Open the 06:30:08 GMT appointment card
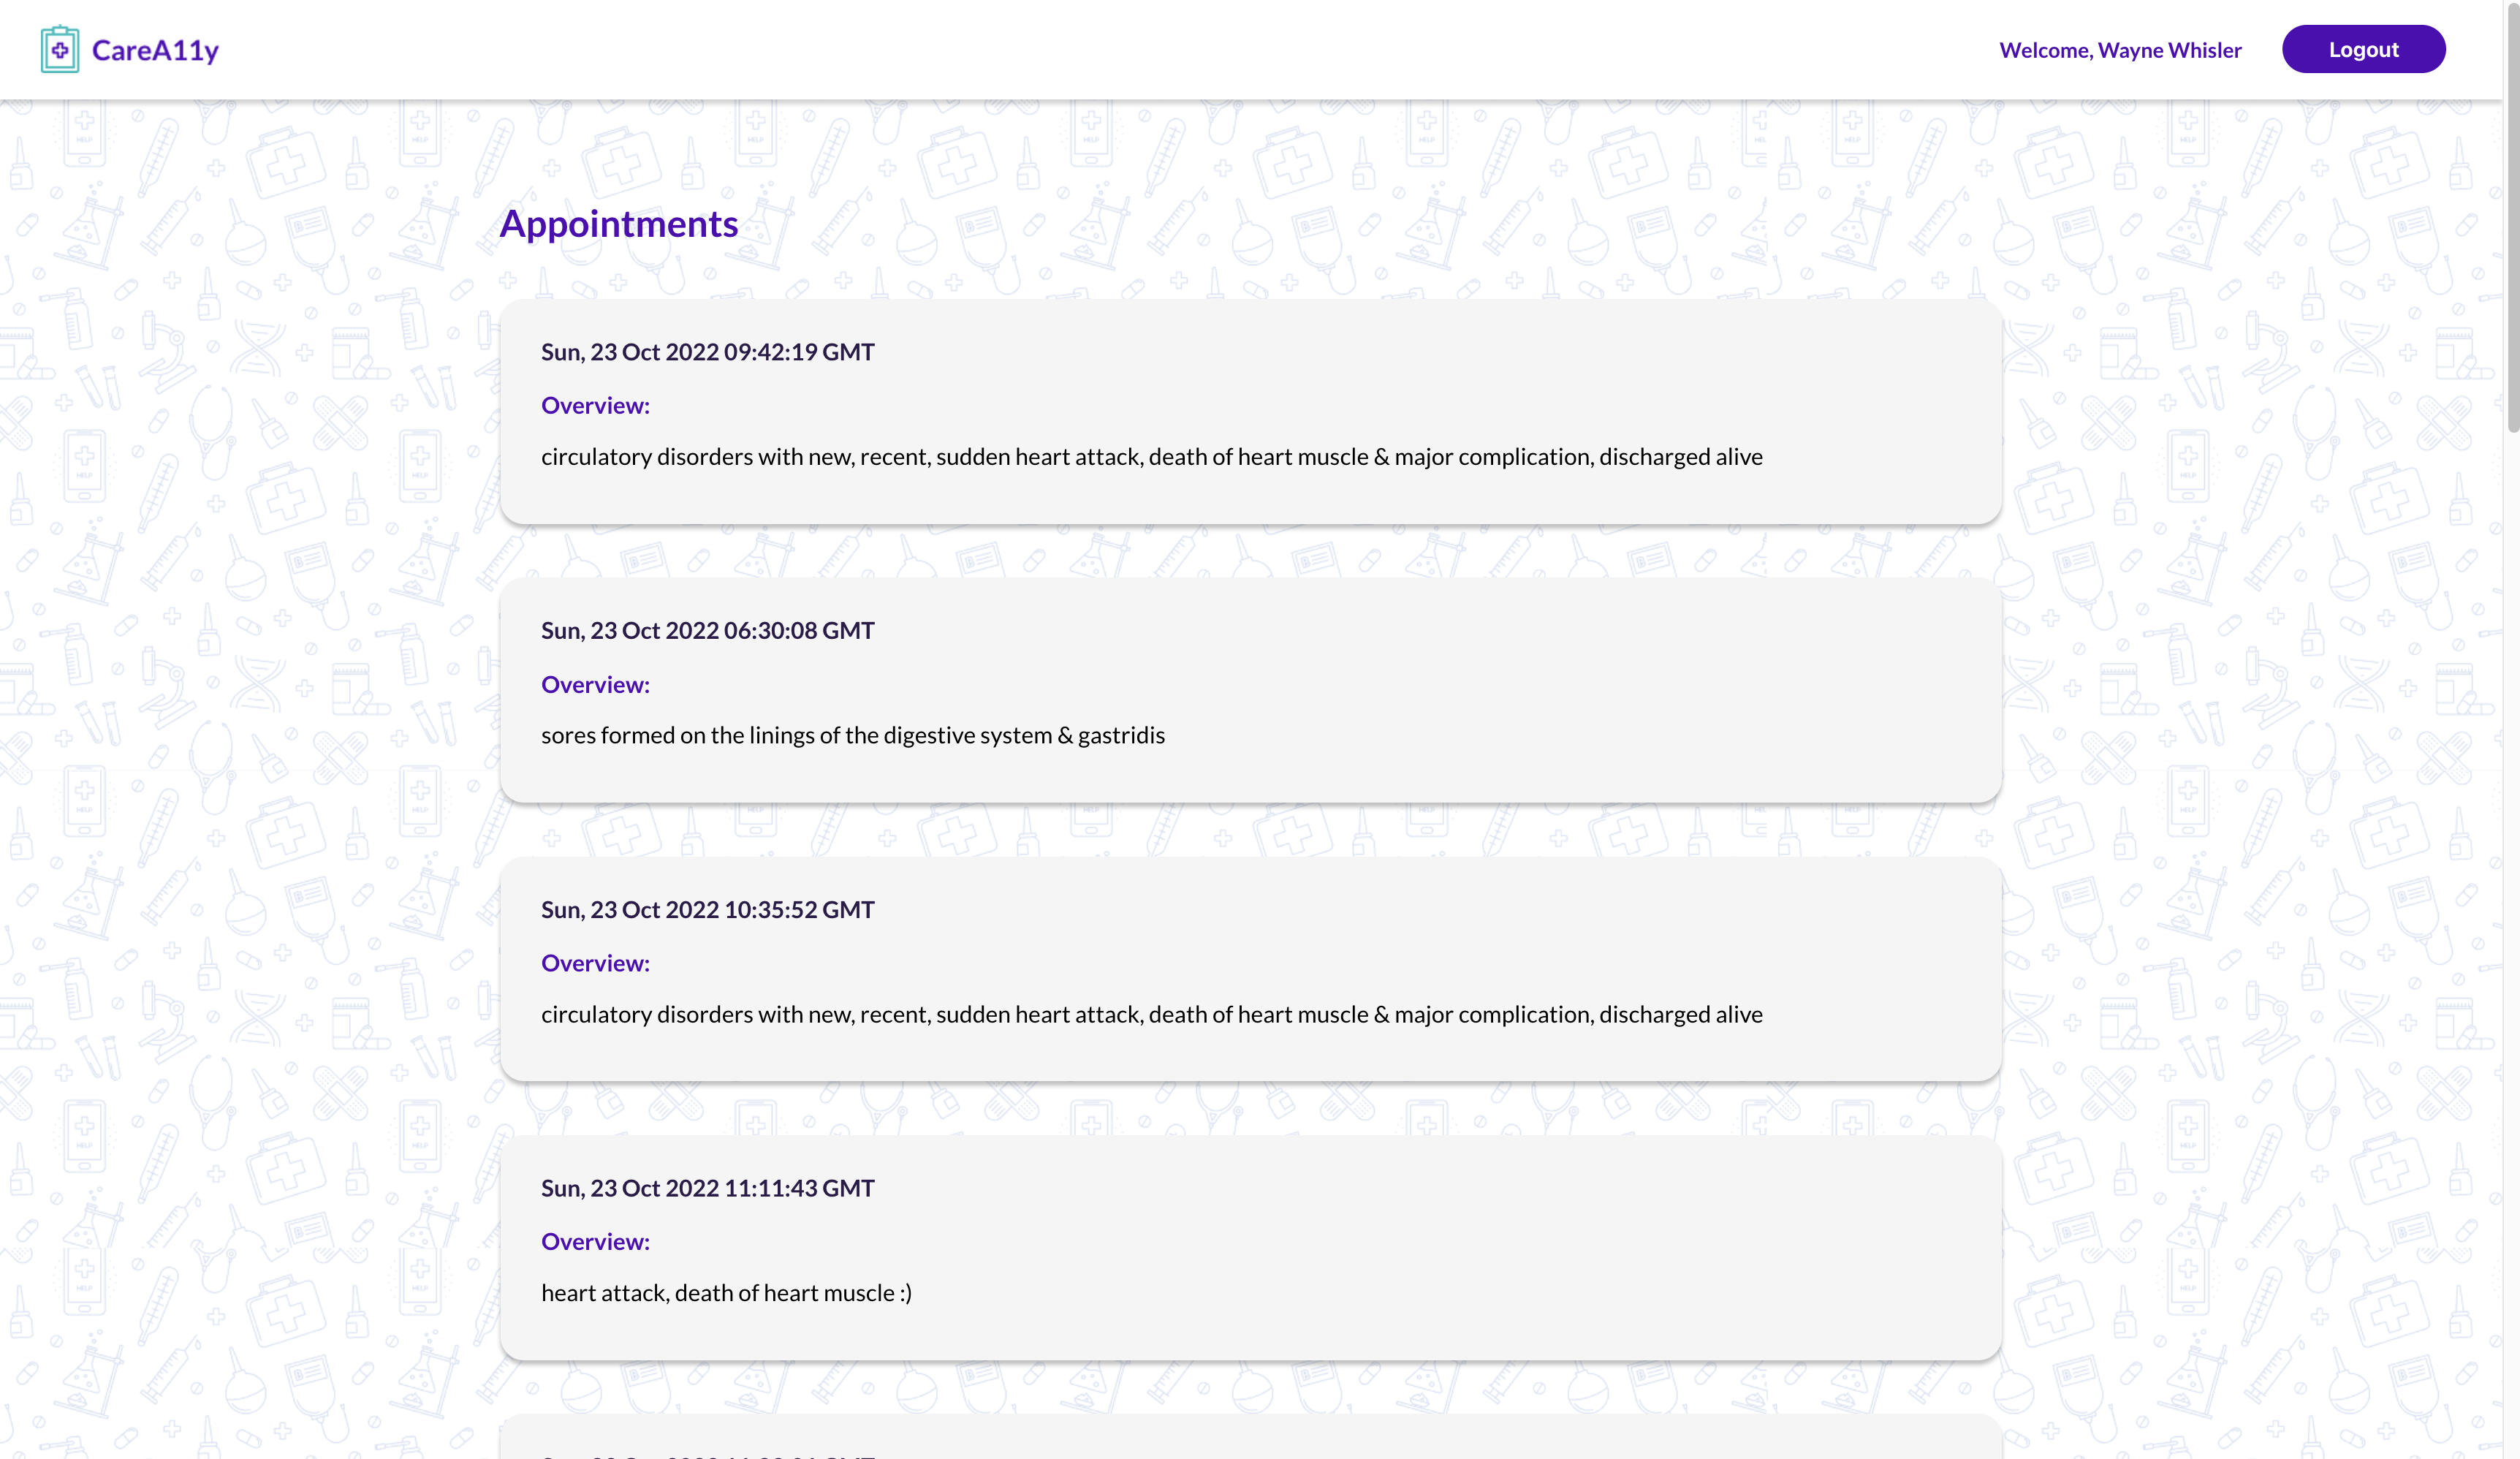 click(x=1250, y=689)
